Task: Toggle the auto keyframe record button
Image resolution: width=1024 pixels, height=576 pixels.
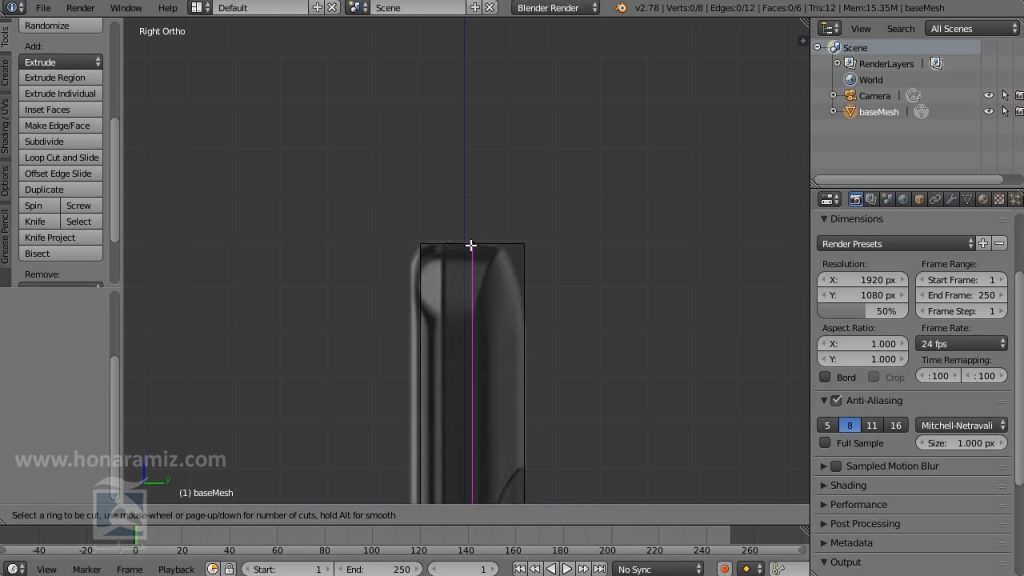Action: tap(724, 569)
